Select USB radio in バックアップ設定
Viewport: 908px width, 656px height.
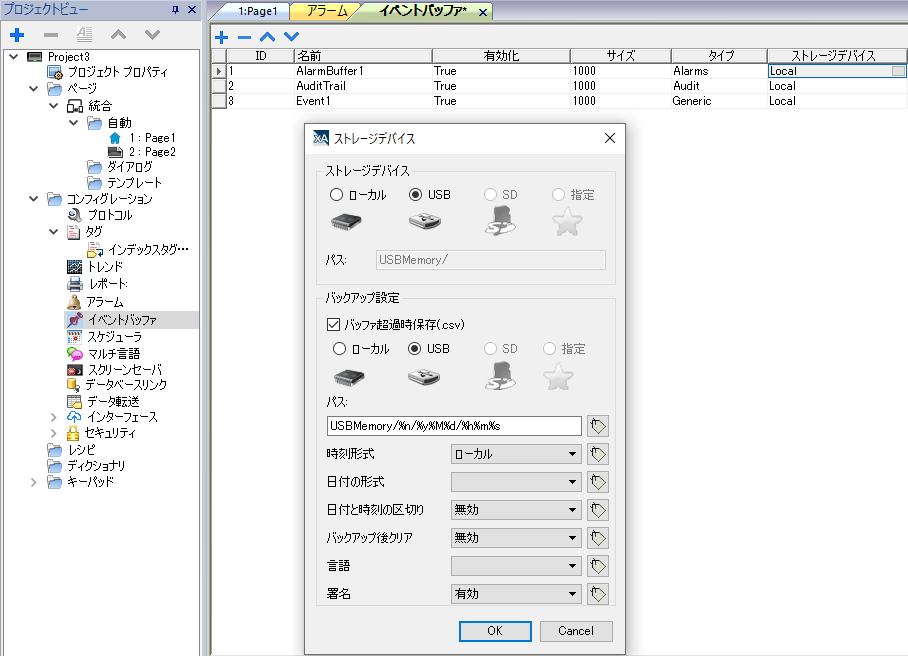[415, 349]
